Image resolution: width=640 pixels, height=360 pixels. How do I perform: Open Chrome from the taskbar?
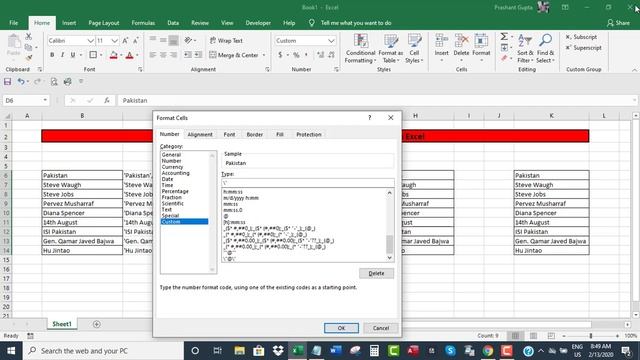point(487,351)
